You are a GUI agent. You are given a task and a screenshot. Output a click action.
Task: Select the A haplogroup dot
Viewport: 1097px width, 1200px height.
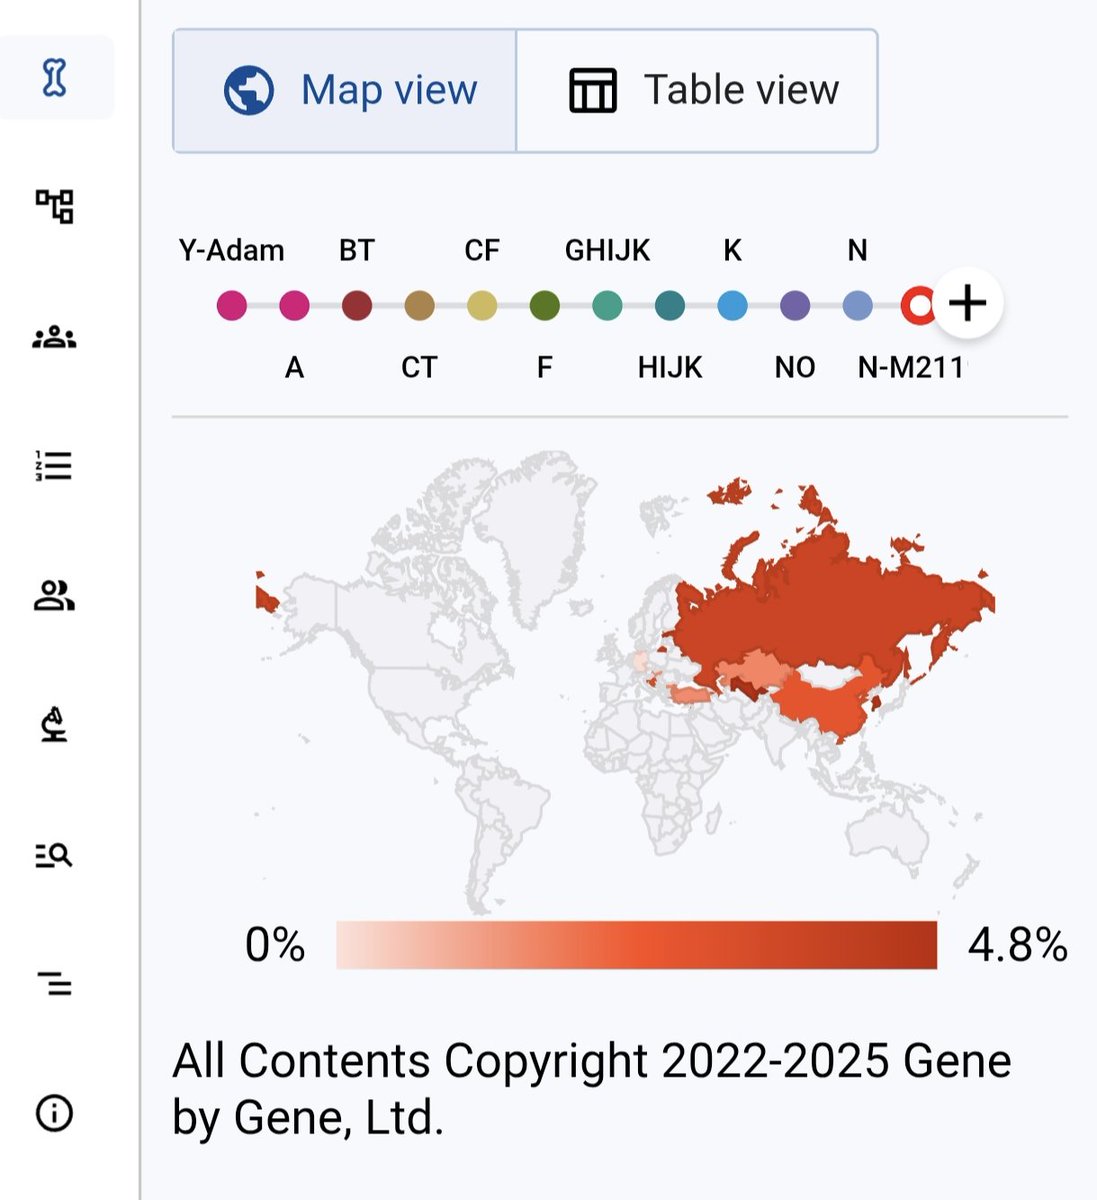294,306
